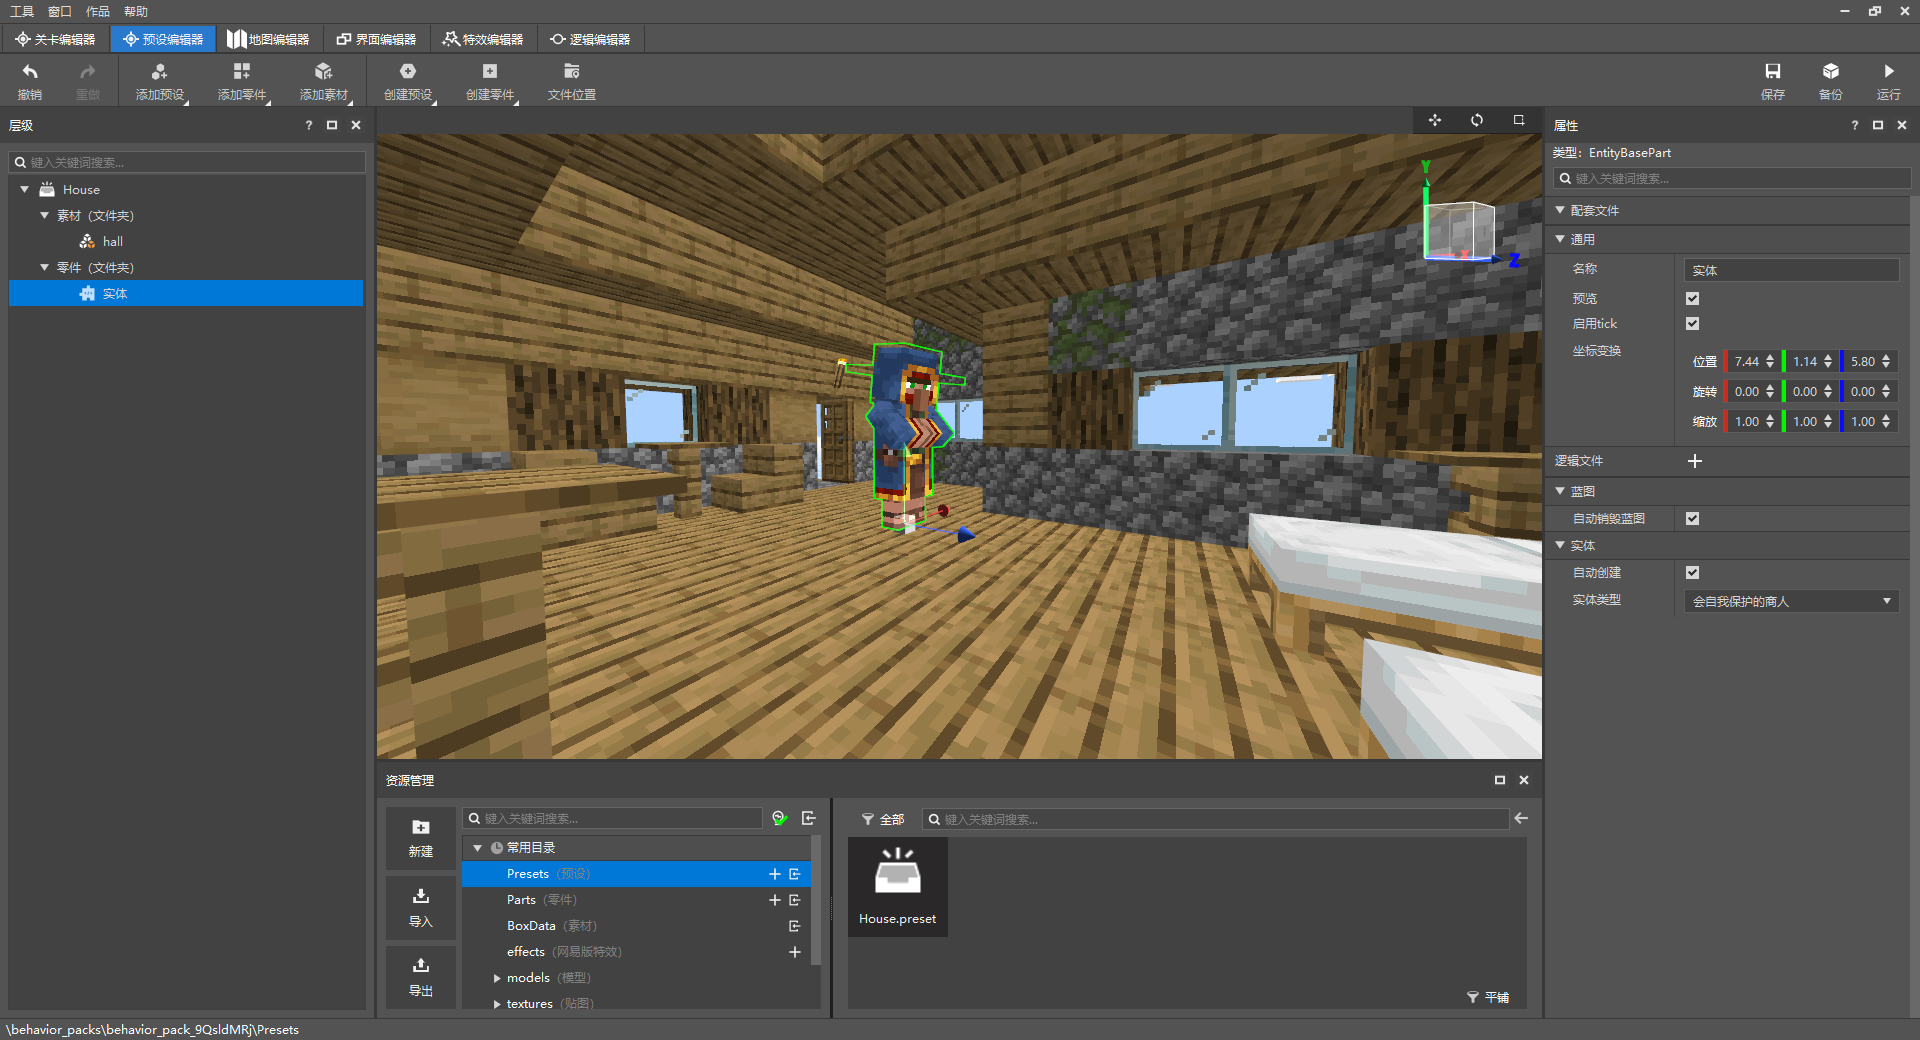
Task: Collapse the House tree node
Action: tap(25, 189)
